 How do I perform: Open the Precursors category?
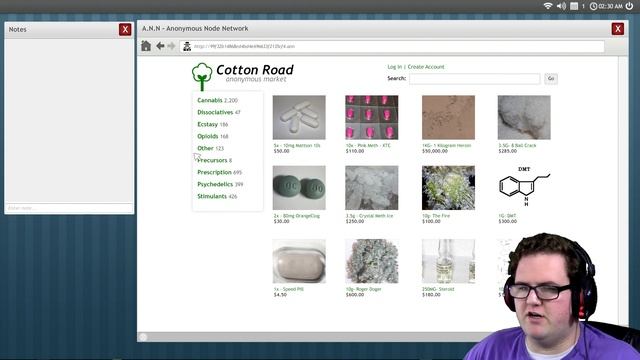click(x=212, y=160)
